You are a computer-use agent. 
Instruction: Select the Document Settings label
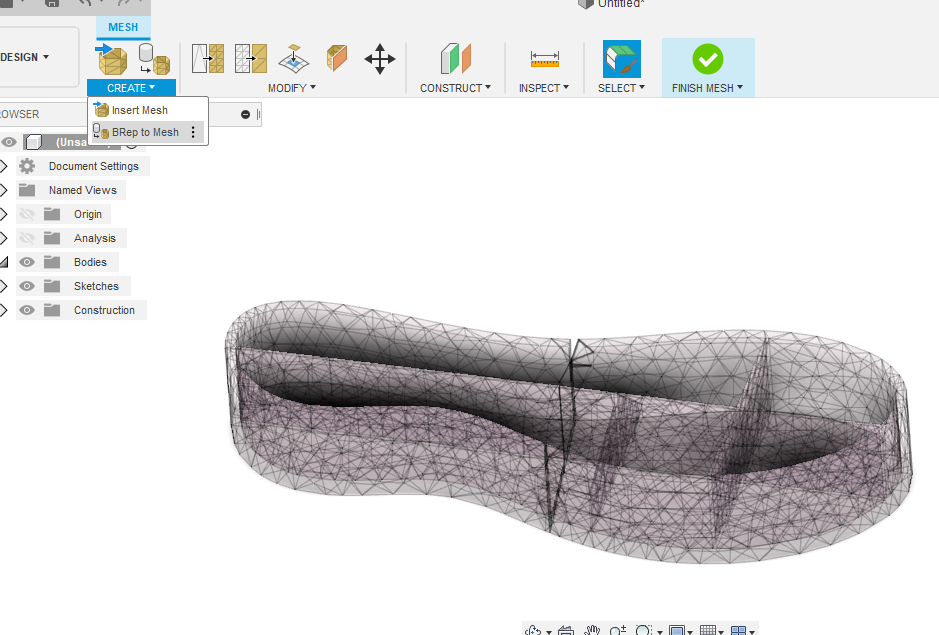click(94, 166)
